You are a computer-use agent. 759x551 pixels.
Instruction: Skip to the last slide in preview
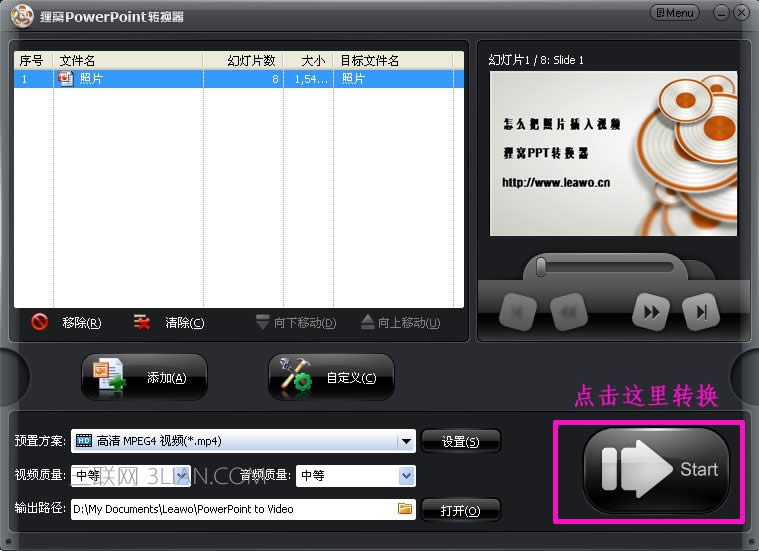point(701,312)
